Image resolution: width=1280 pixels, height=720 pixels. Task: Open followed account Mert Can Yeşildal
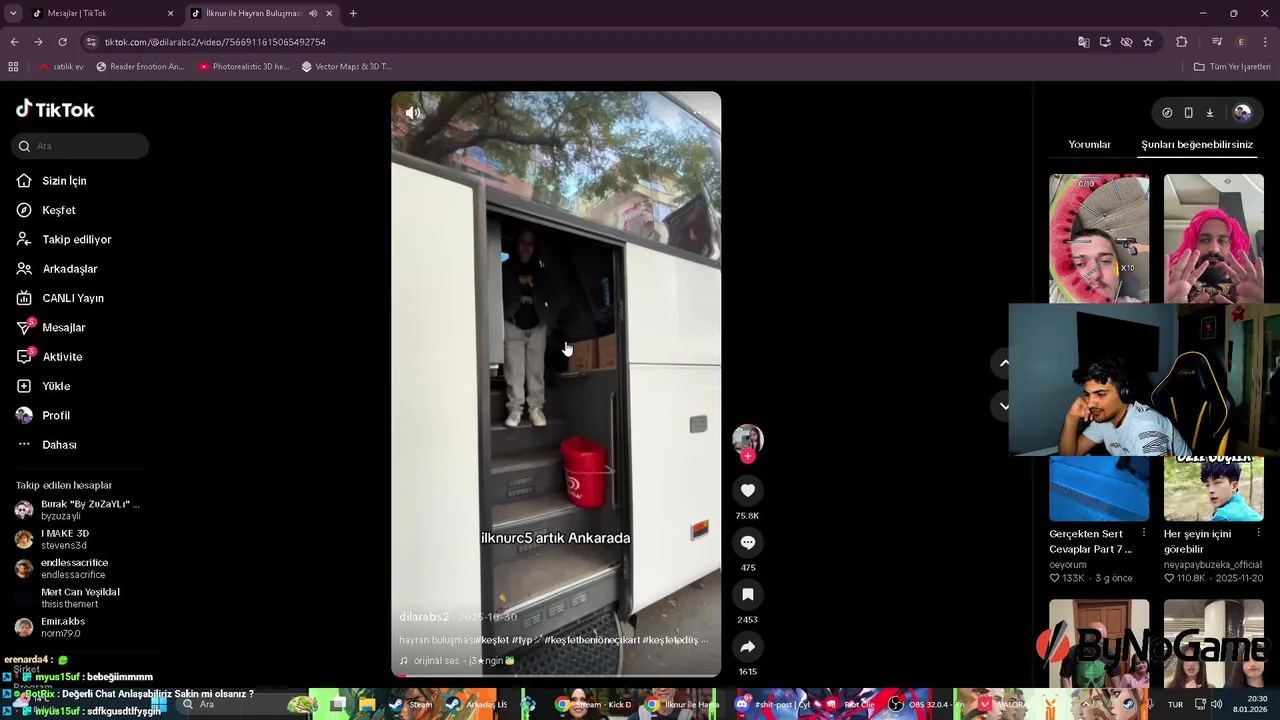tap(80, 598)
